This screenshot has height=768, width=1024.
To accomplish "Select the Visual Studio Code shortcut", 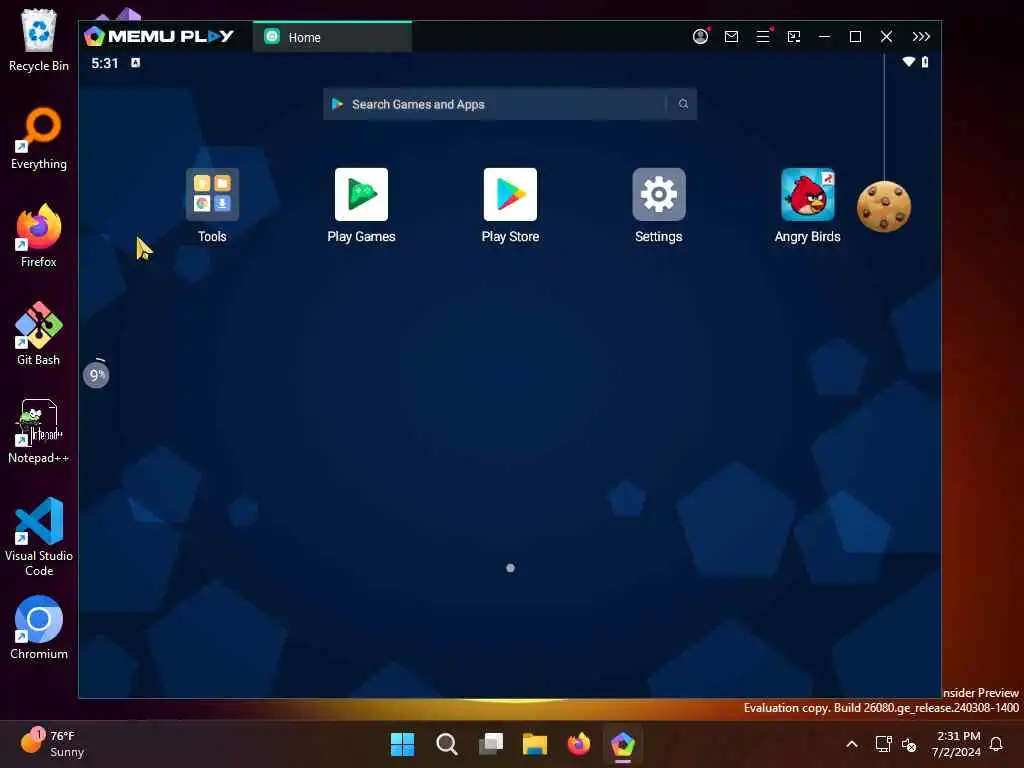I will tap(39, 537).
